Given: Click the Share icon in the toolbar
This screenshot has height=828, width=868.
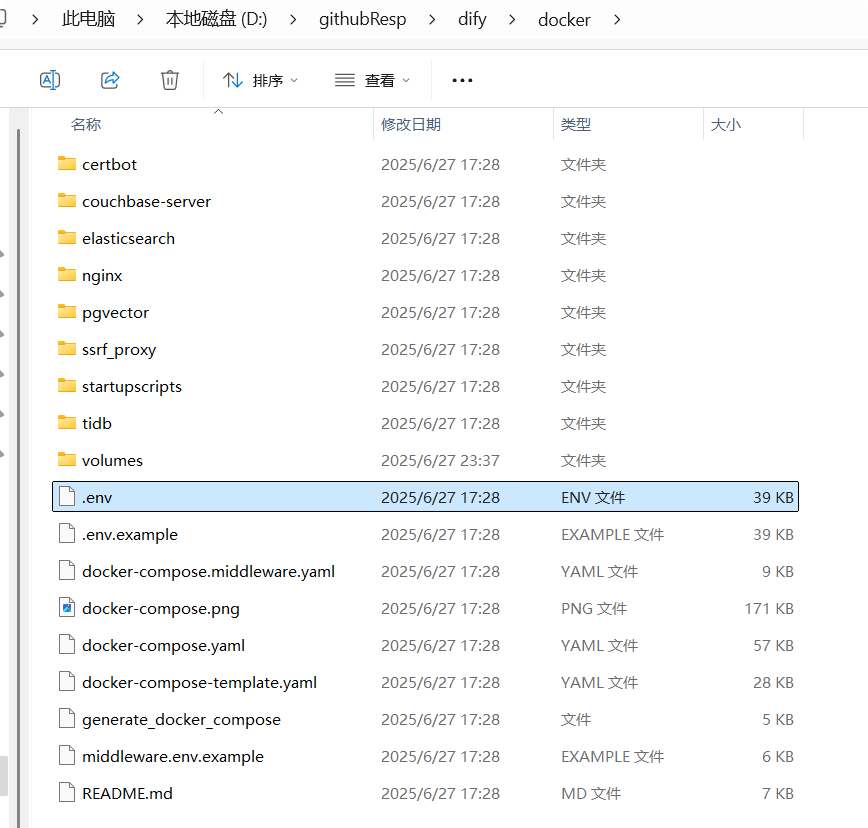Looking at the screenshot, I should coord(110,80).
